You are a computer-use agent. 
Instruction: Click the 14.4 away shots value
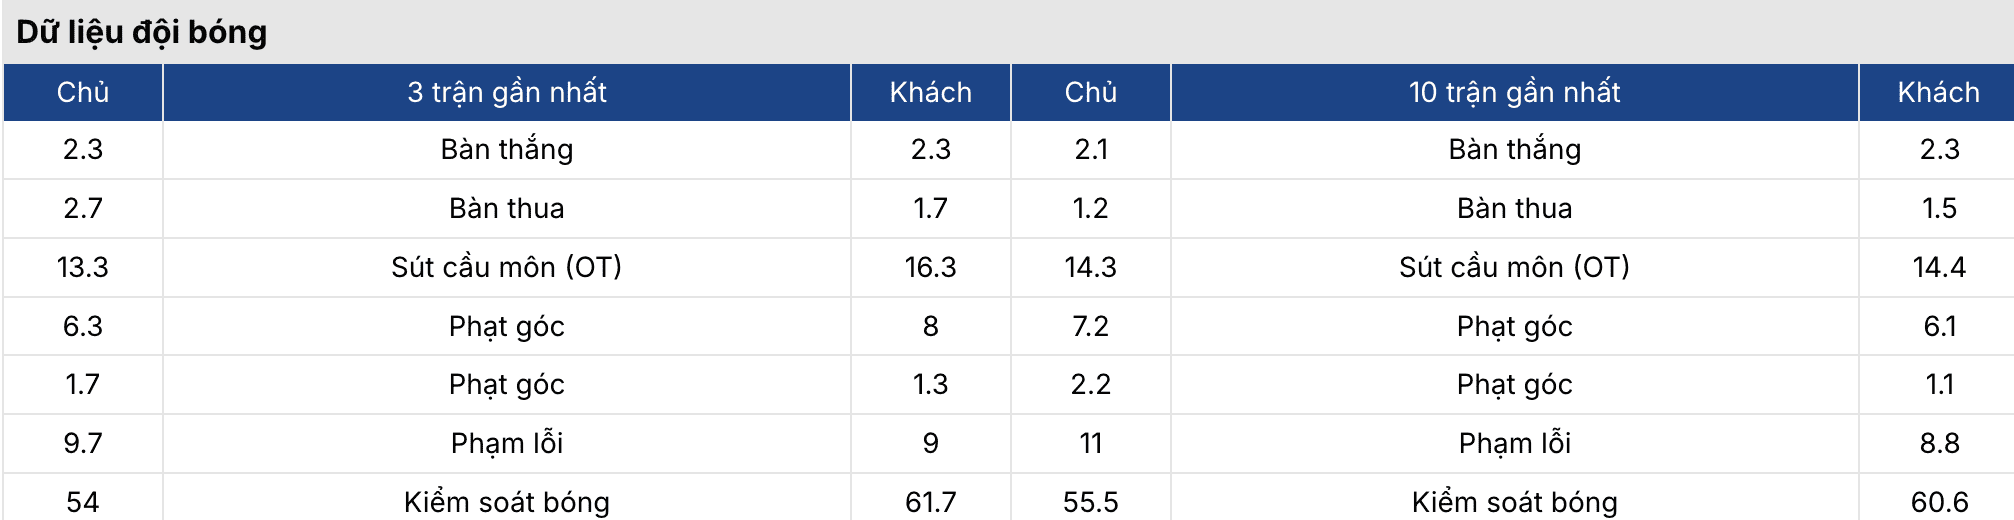pos(1938,267)
